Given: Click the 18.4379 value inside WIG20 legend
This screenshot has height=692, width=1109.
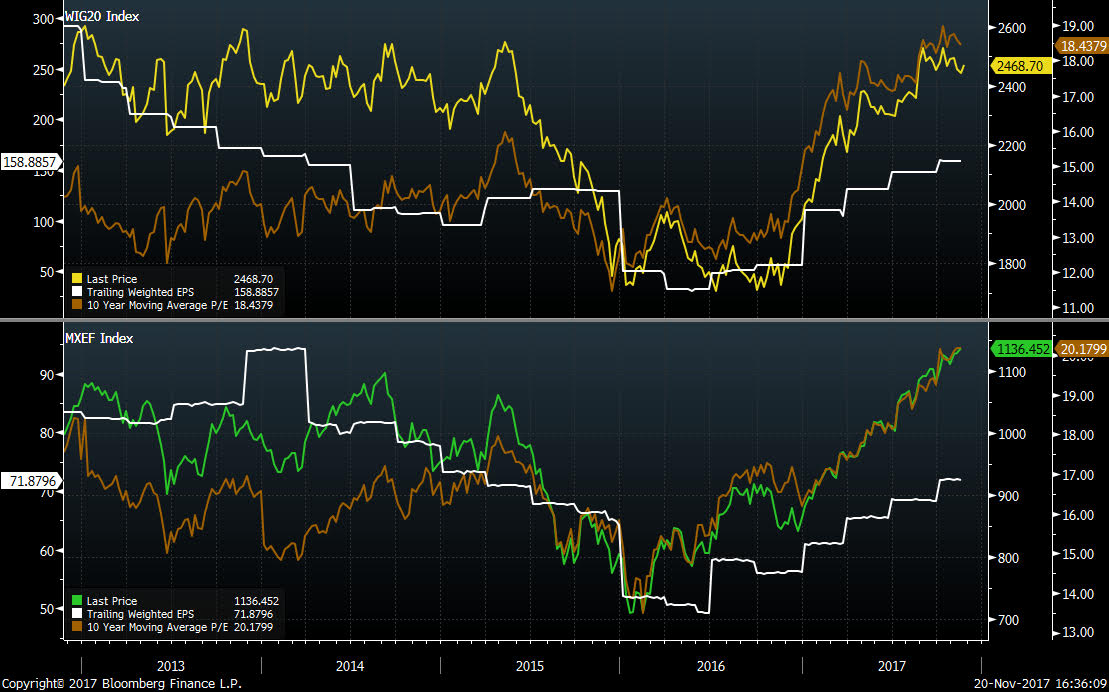Looking at the screenshot, I should pyautogui.click(x=253, y=306).
